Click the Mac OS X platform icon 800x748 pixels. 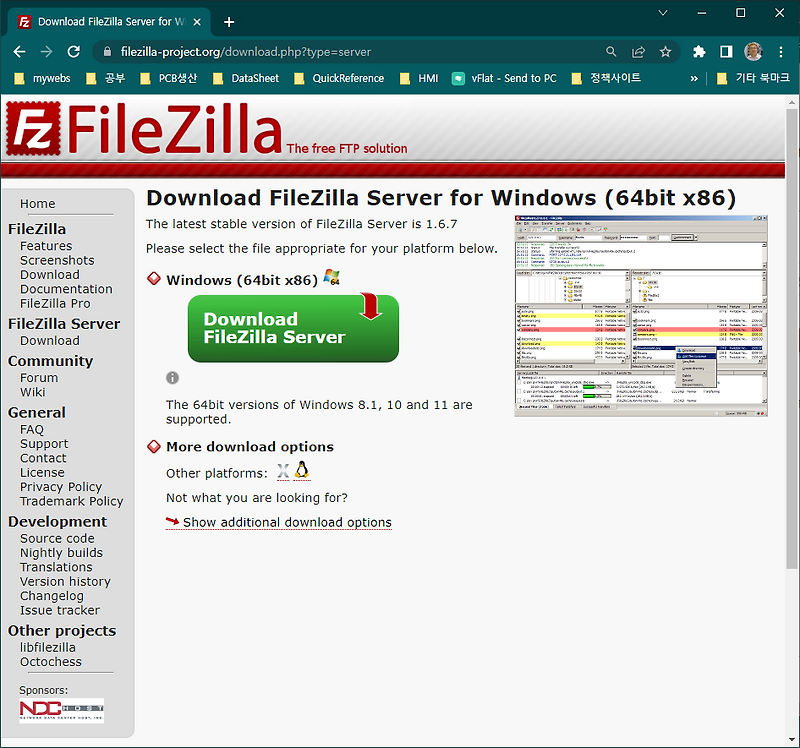coord(282,470)
